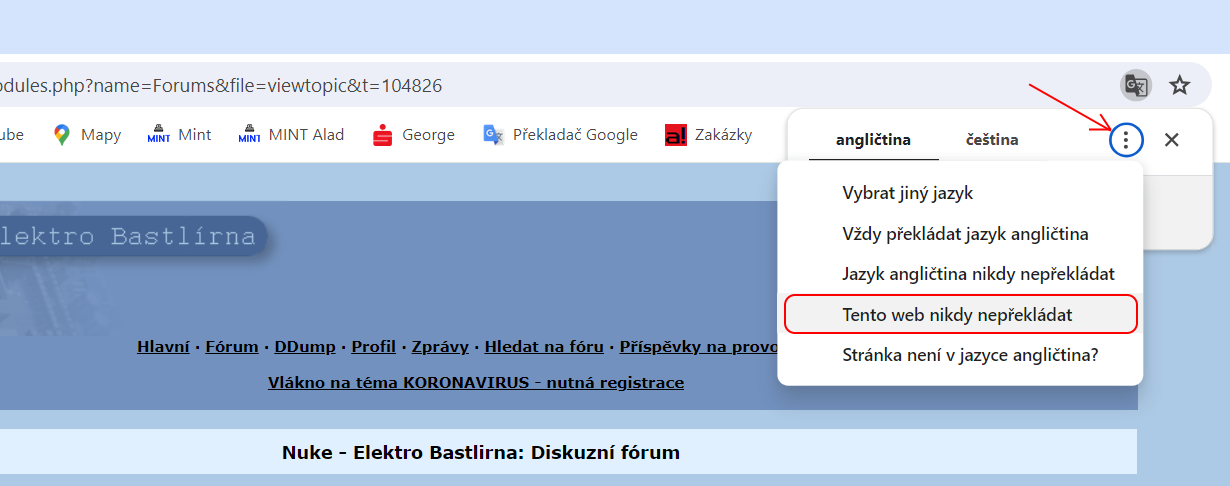Close the translate popup with X

[x=1172, y=140]
